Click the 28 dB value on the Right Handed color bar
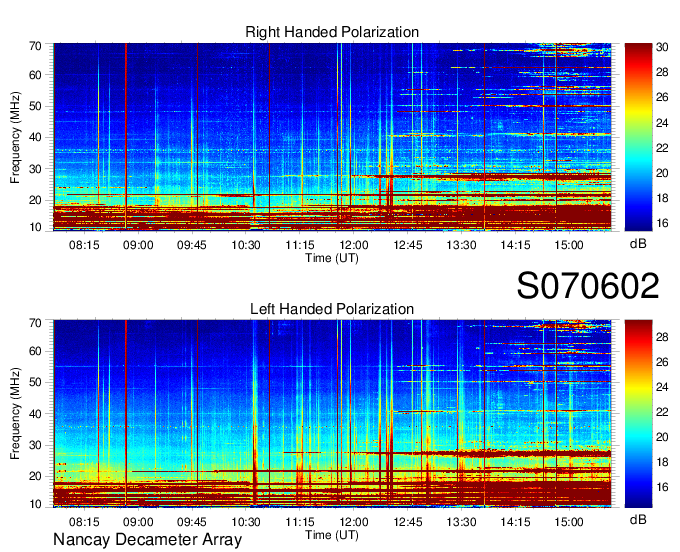The width and height of the screenshot is (680, 552). (662, 72)
